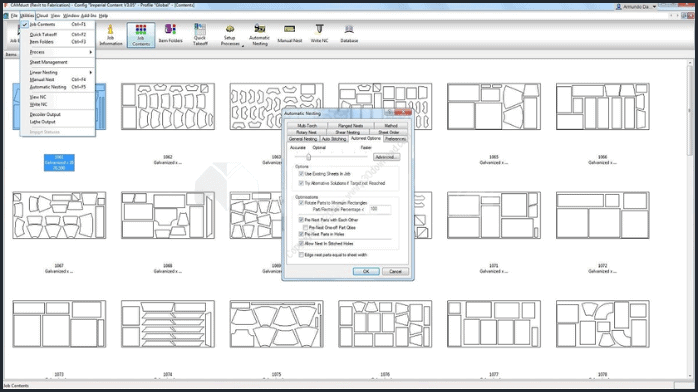
Task: Open the Help menu
Action: pos(103,16)
